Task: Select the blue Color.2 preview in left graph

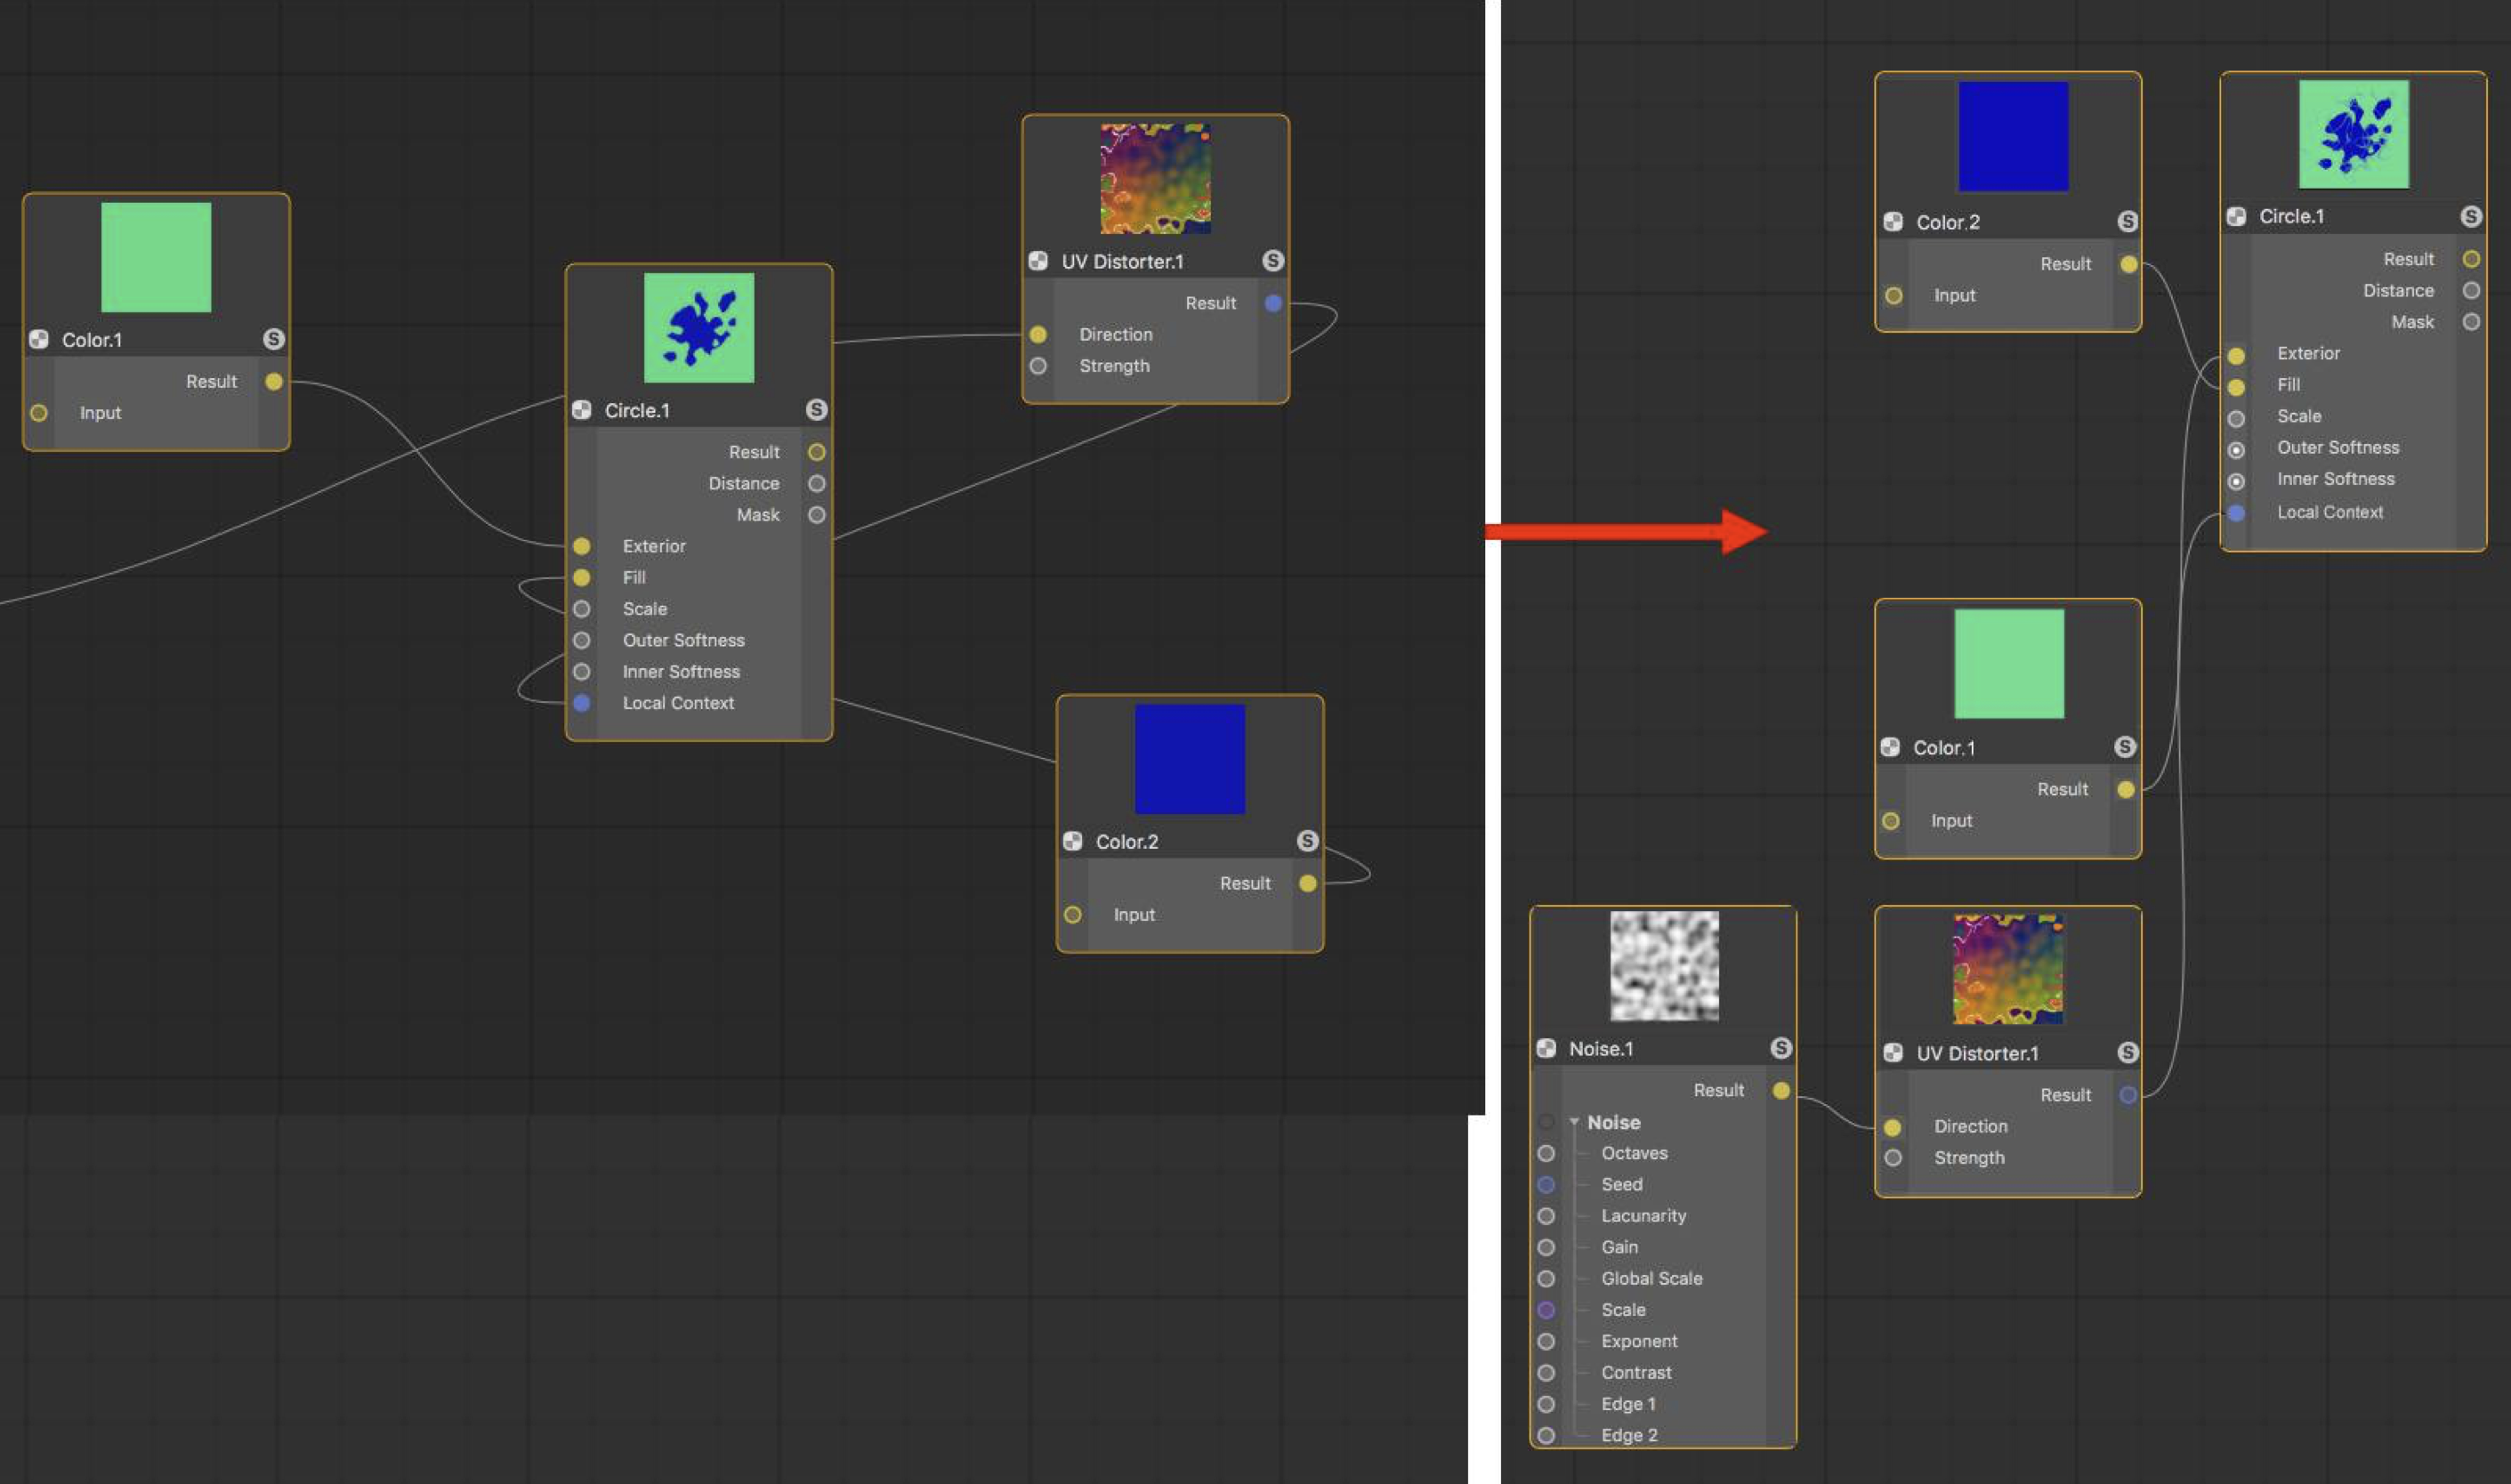Action: (x=1190, y=759)
